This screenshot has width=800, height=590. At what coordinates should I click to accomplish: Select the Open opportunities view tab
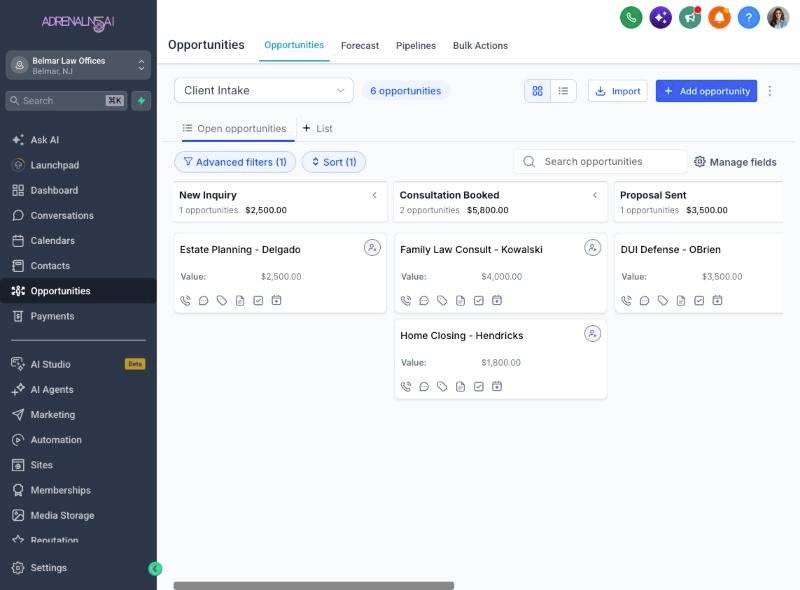click(x=235, y=129)
